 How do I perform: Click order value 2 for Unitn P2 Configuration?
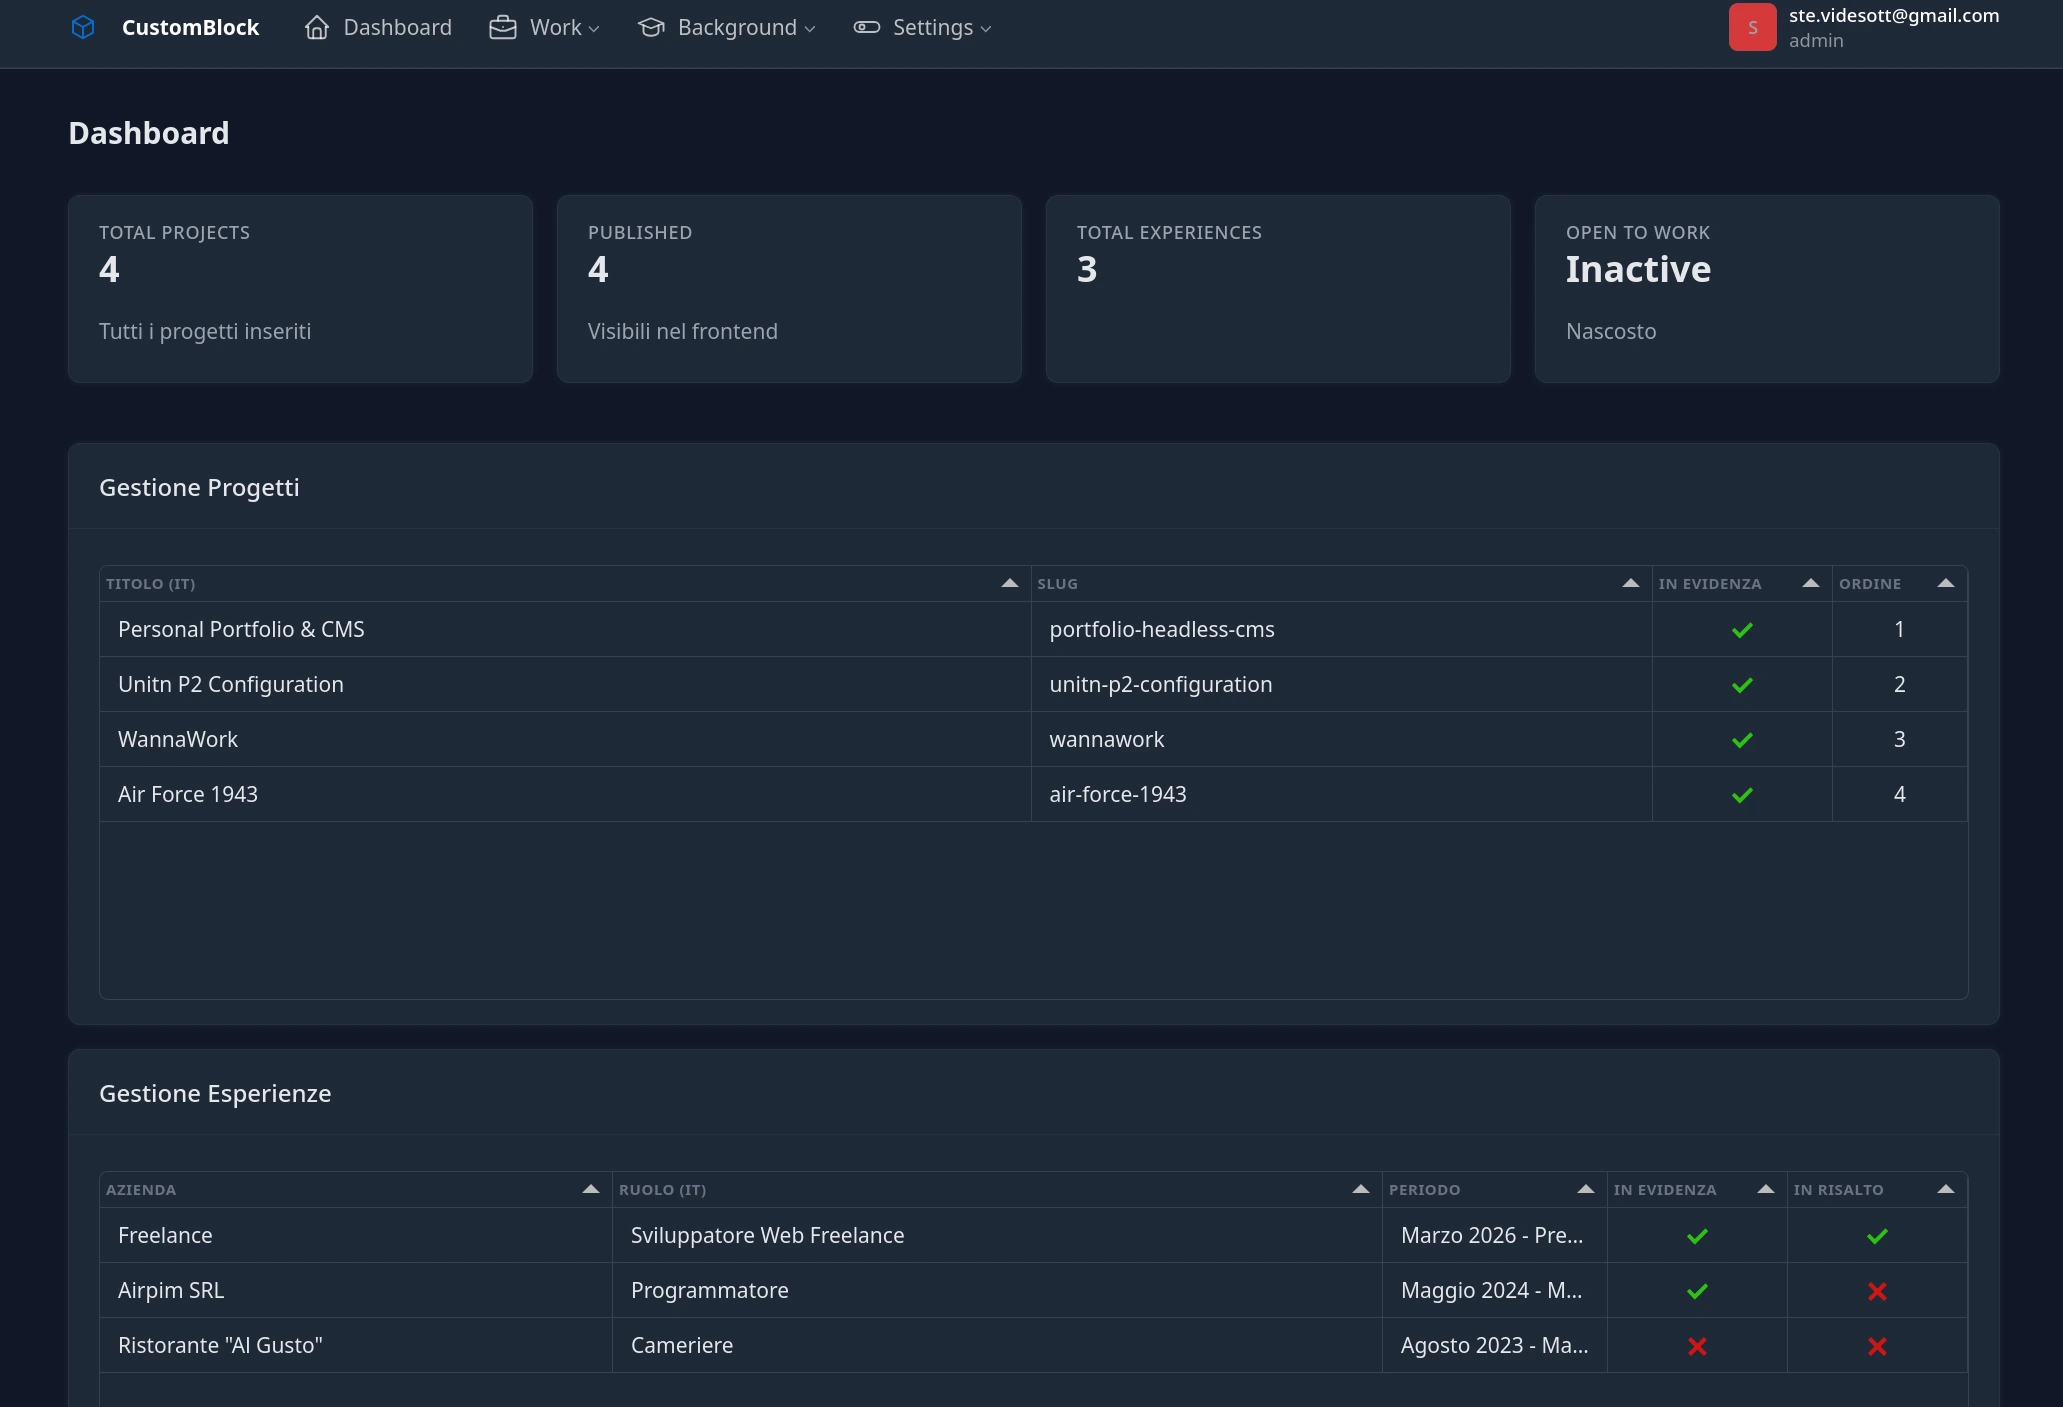point(1899,684)
